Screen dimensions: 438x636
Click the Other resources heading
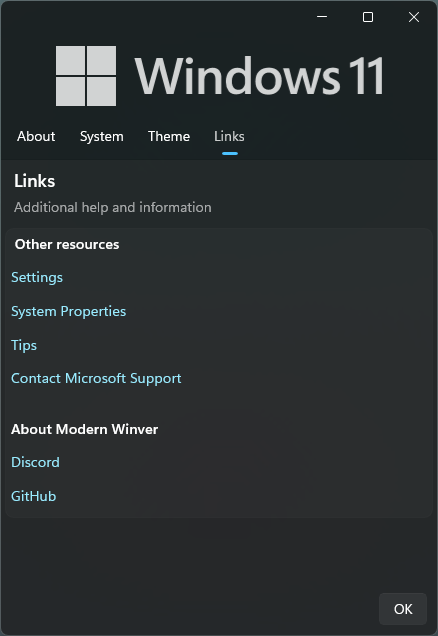click(x=67, y=245)
